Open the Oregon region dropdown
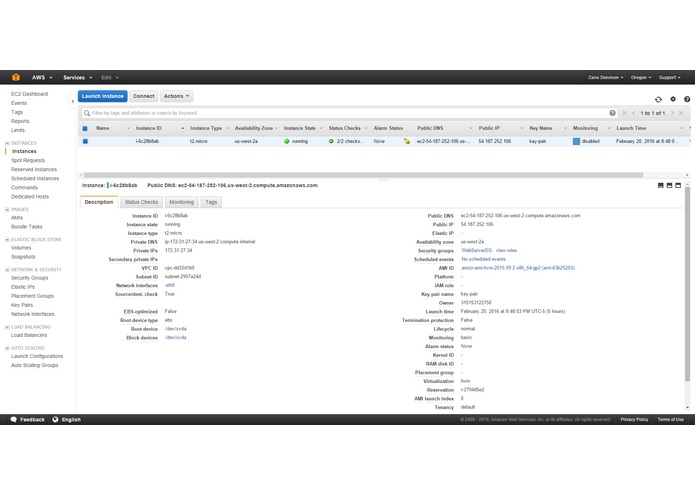This screenshot has height=494, width=695. point(641,78)
